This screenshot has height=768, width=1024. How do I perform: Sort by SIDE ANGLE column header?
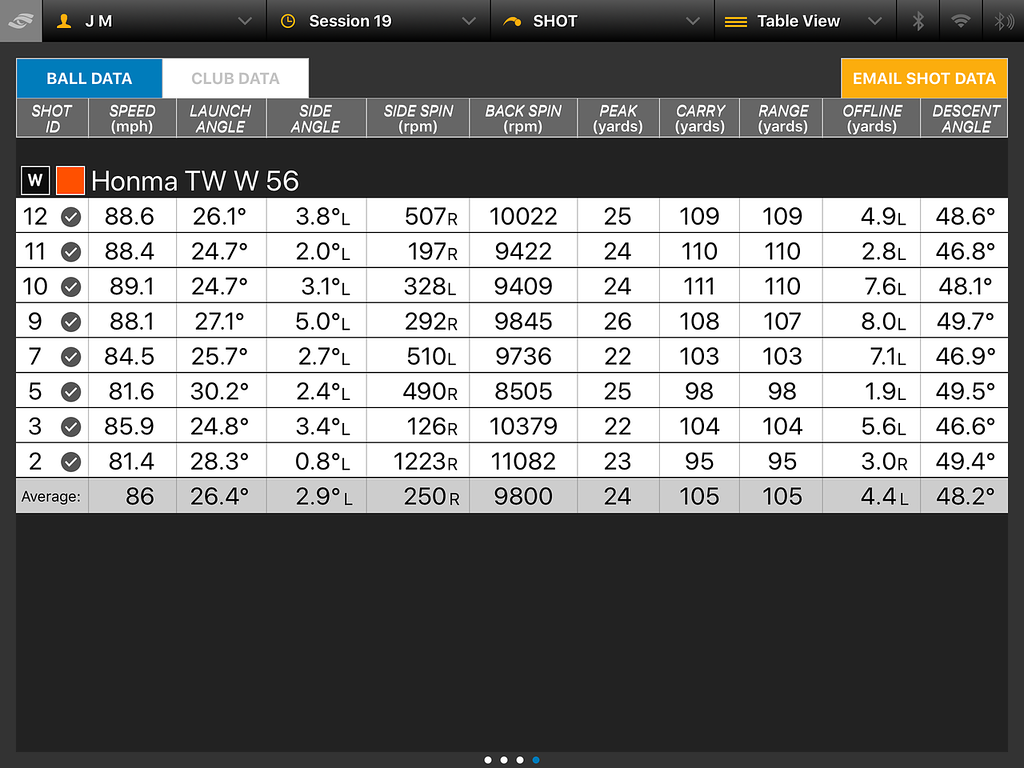click(x=316, y=118)
